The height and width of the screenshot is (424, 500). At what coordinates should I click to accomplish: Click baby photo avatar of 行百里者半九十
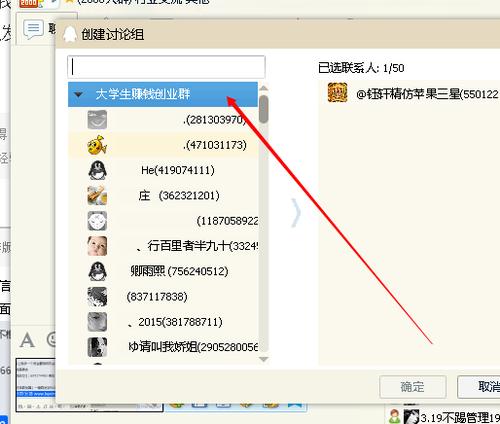[x=97, y=246]
